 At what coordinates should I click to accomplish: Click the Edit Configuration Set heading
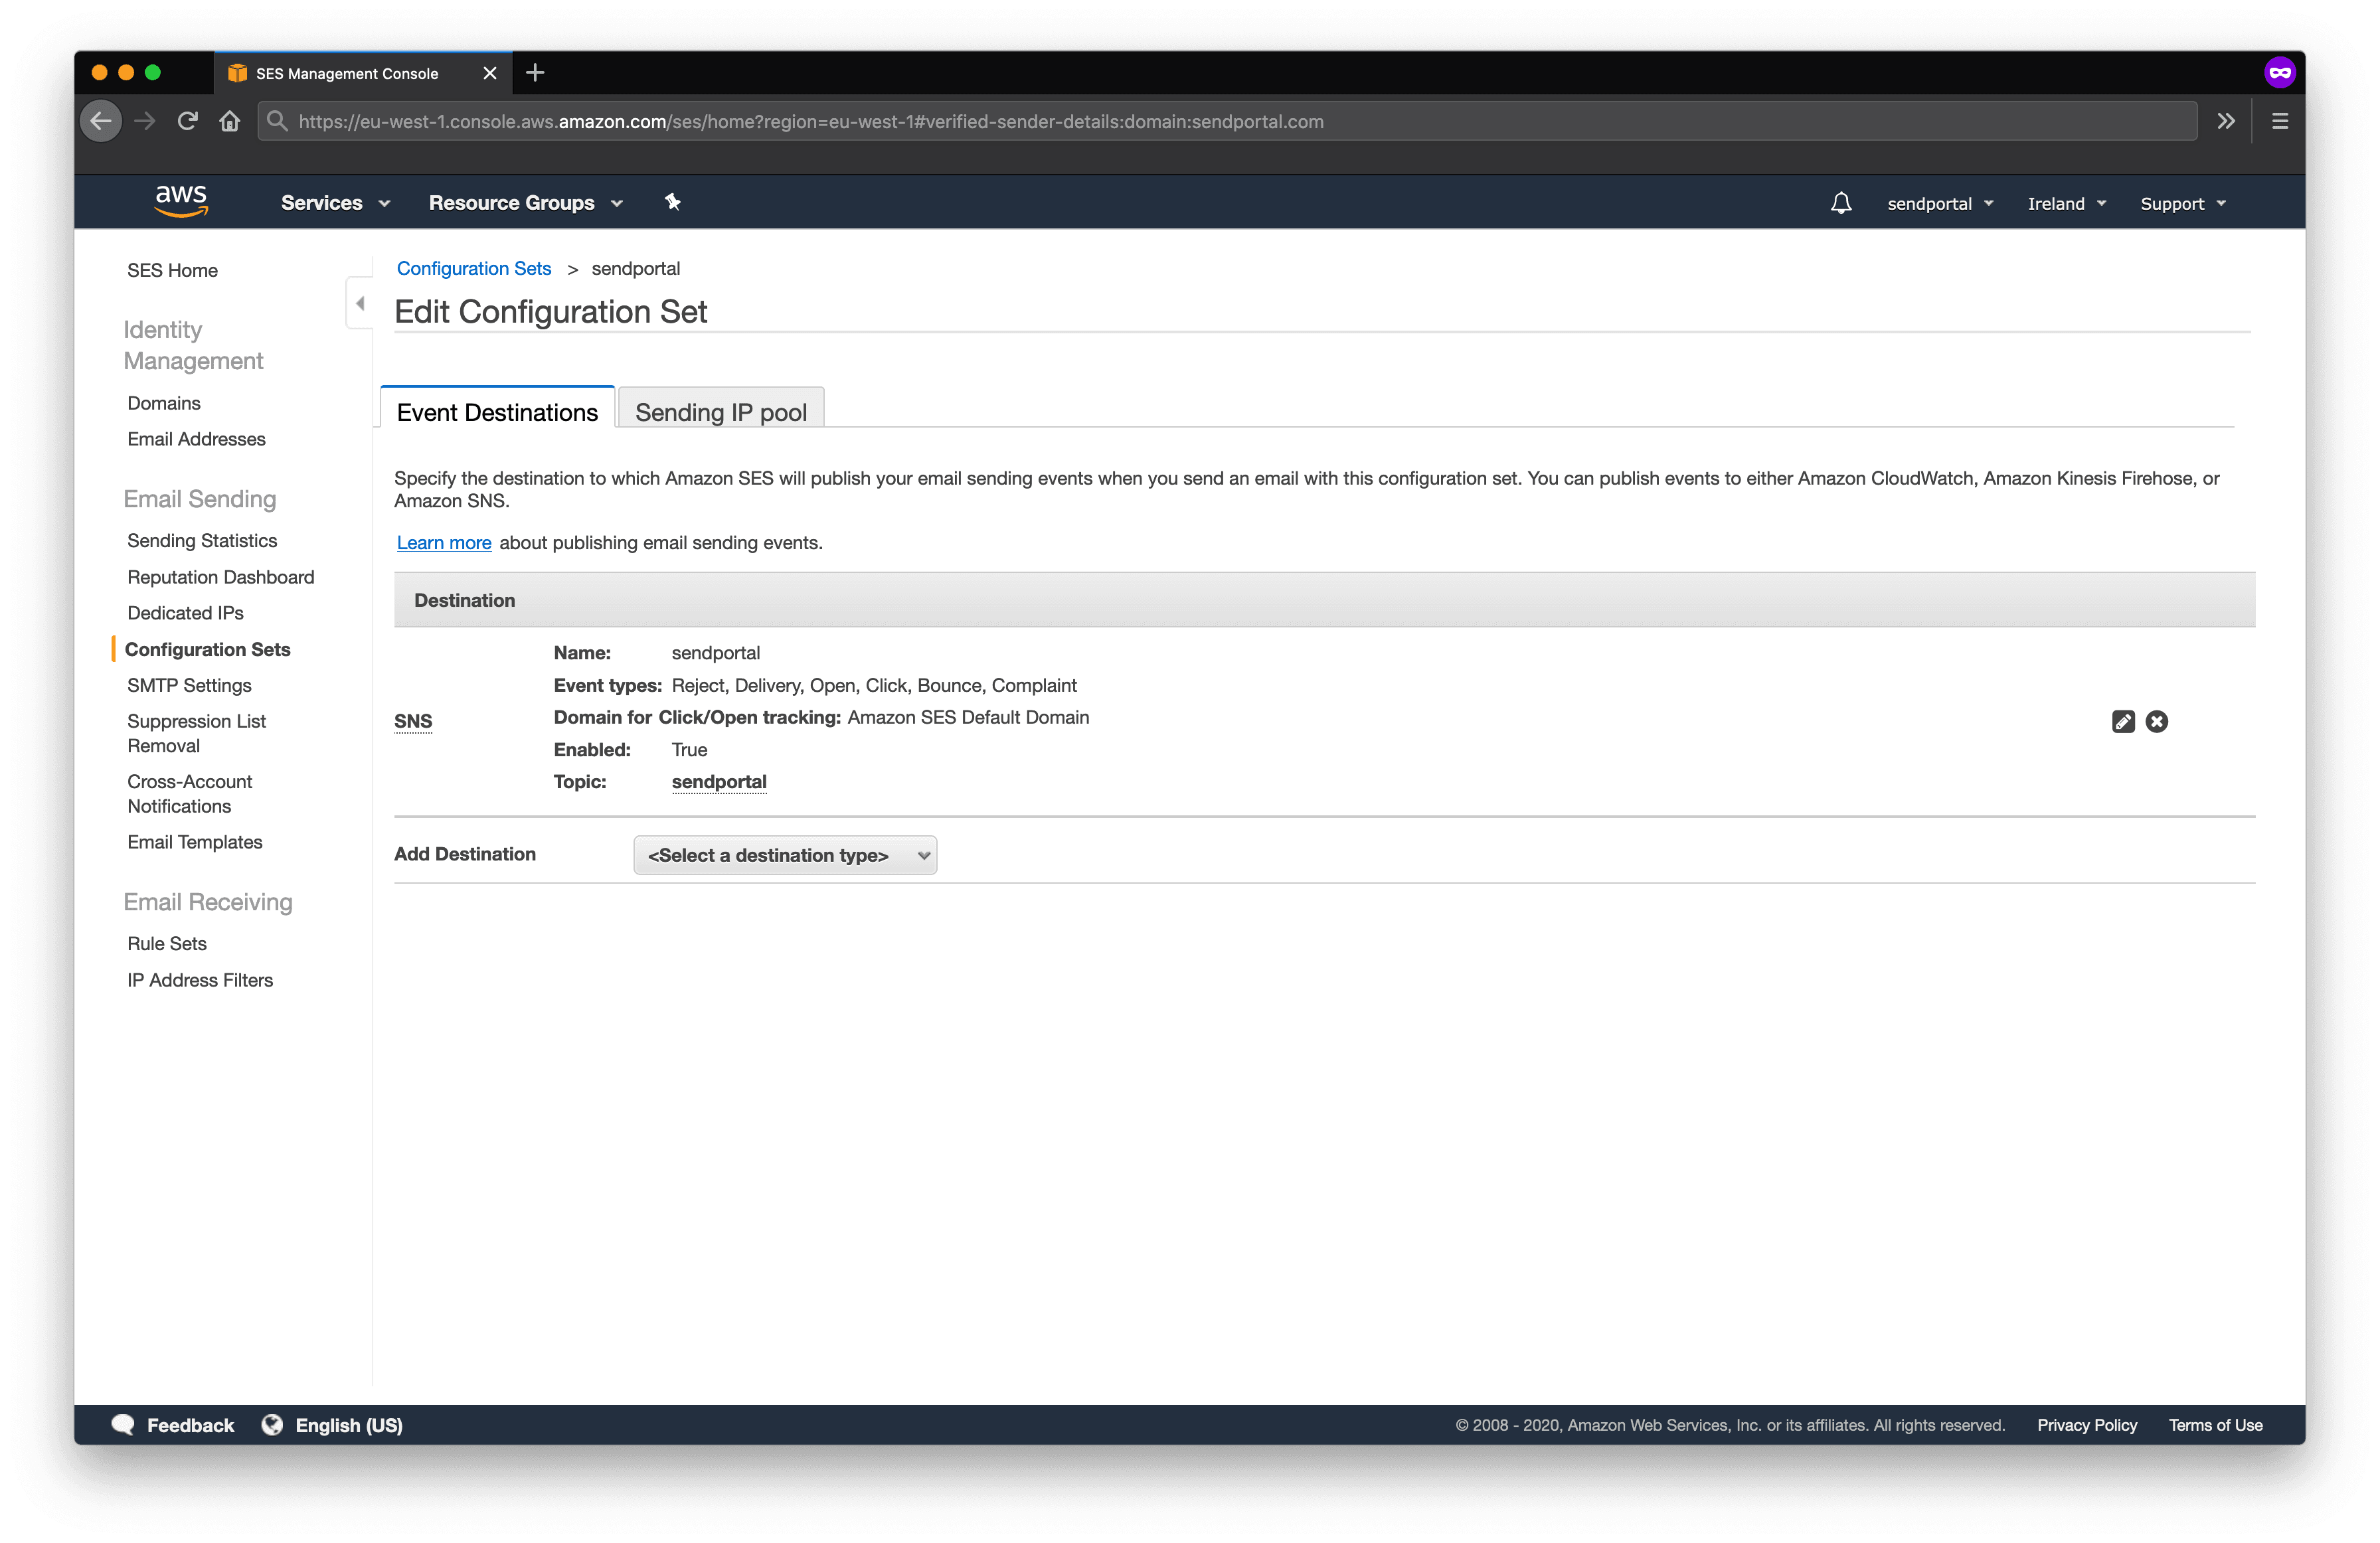[551, 311]
